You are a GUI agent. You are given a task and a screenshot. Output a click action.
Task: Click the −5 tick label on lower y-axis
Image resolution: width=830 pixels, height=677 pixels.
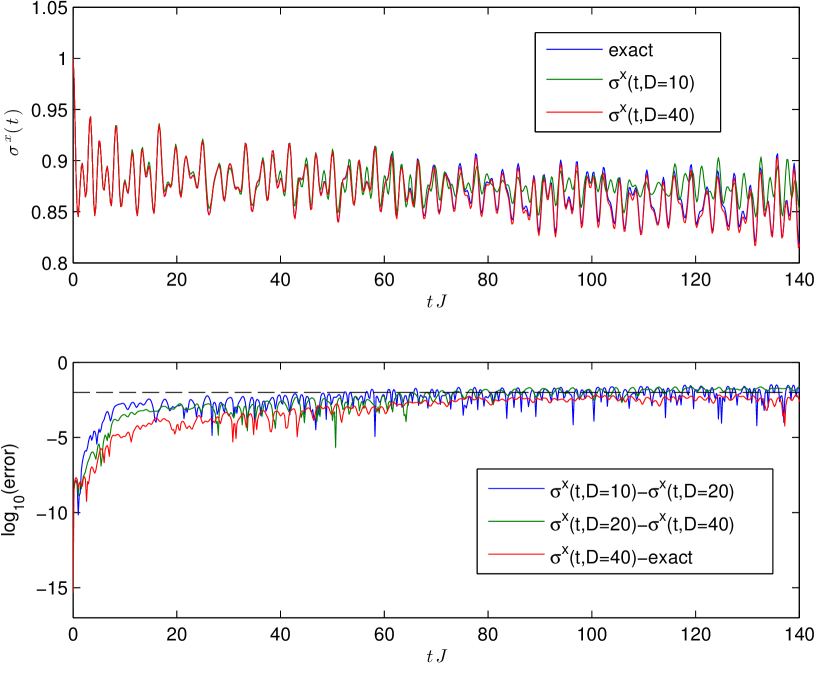[x=55, y=438]
